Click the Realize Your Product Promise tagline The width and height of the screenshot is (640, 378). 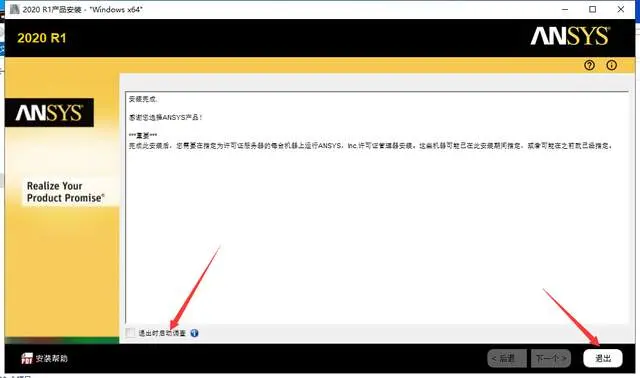[65, 192]
